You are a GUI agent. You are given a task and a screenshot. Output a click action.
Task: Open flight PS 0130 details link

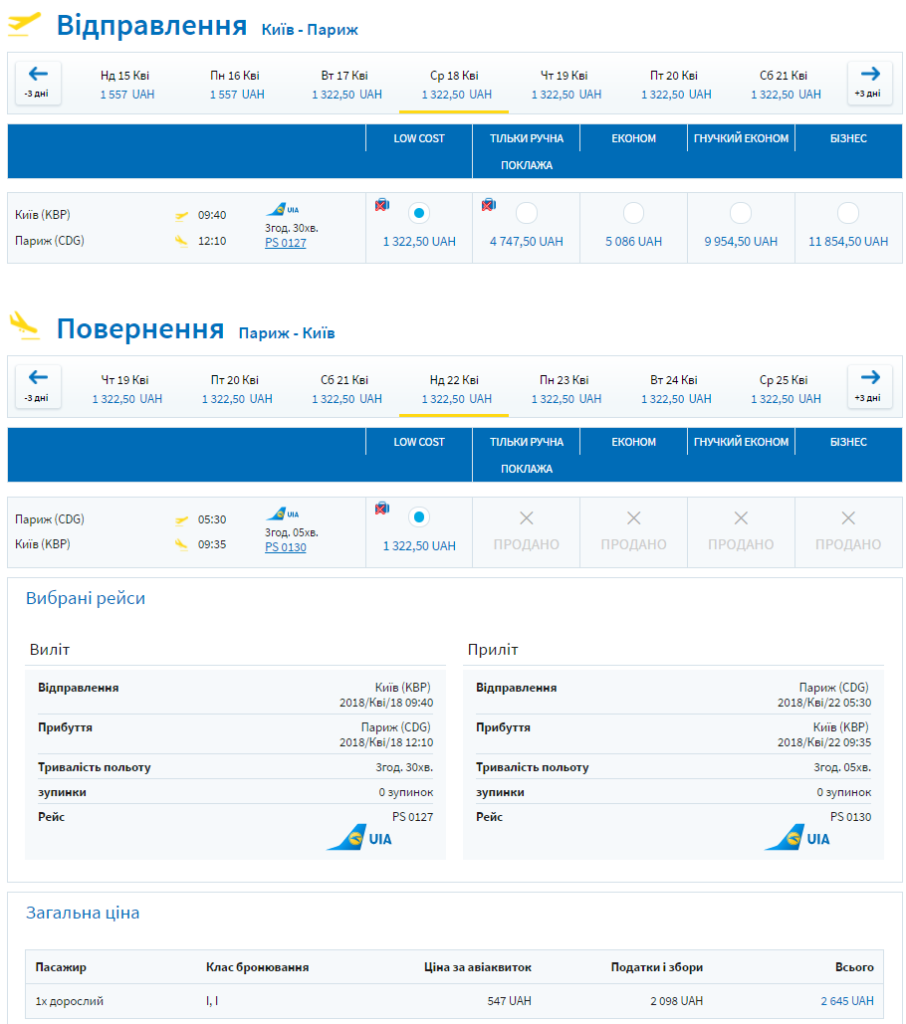click(285, 547)
